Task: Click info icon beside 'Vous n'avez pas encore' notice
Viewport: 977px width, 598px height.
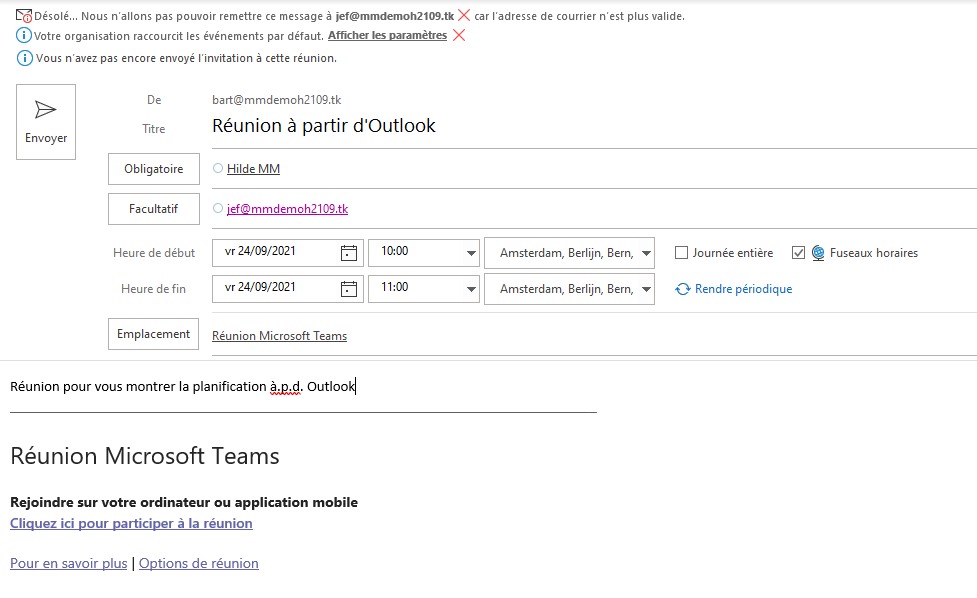Action: click(x=24, y=58)
